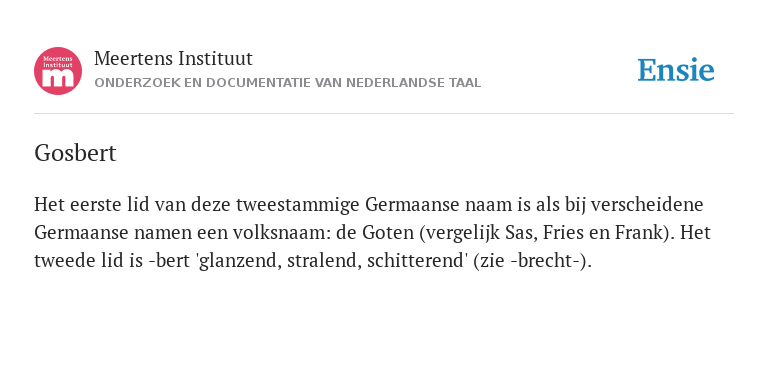Click the round Meertens Instituut logo
The width and height of the screenshot is (768, 384).
tap(58, 71)
